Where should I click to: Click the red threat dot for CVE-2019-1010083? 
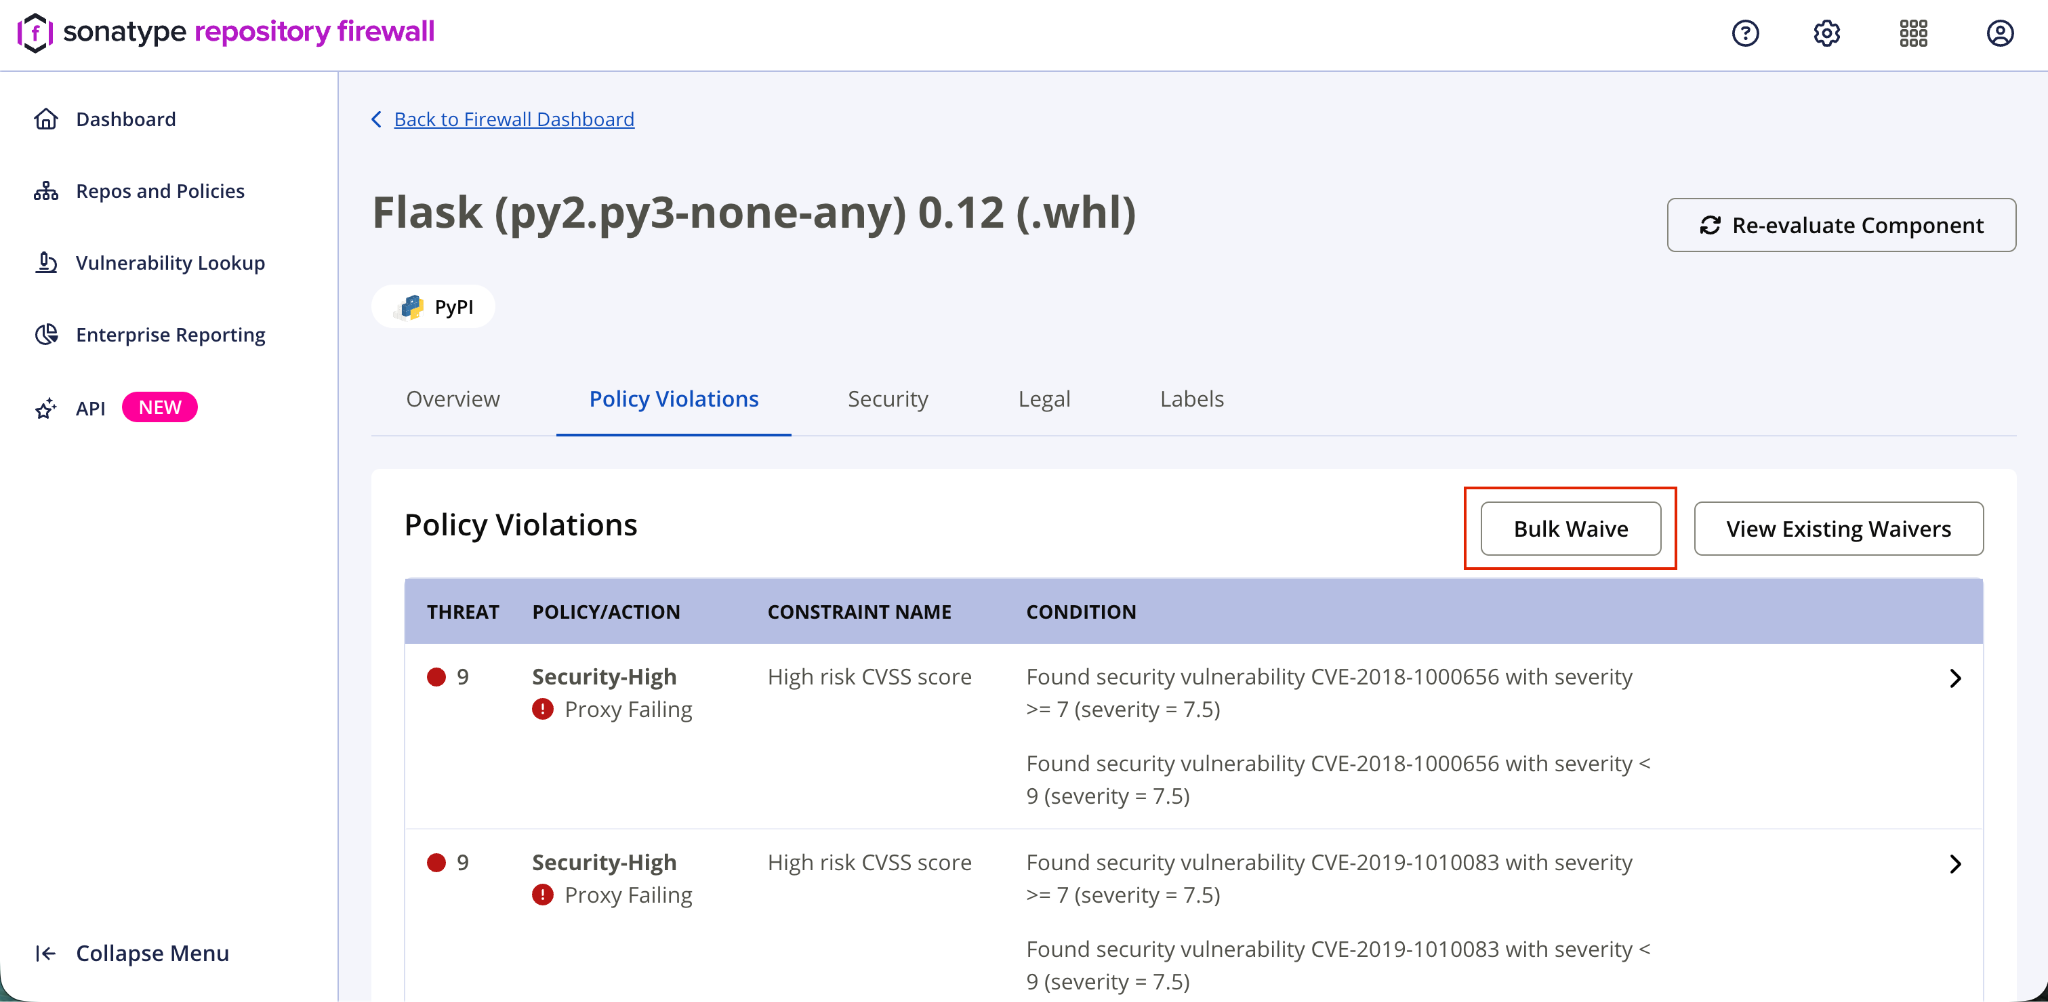(436, 862)
